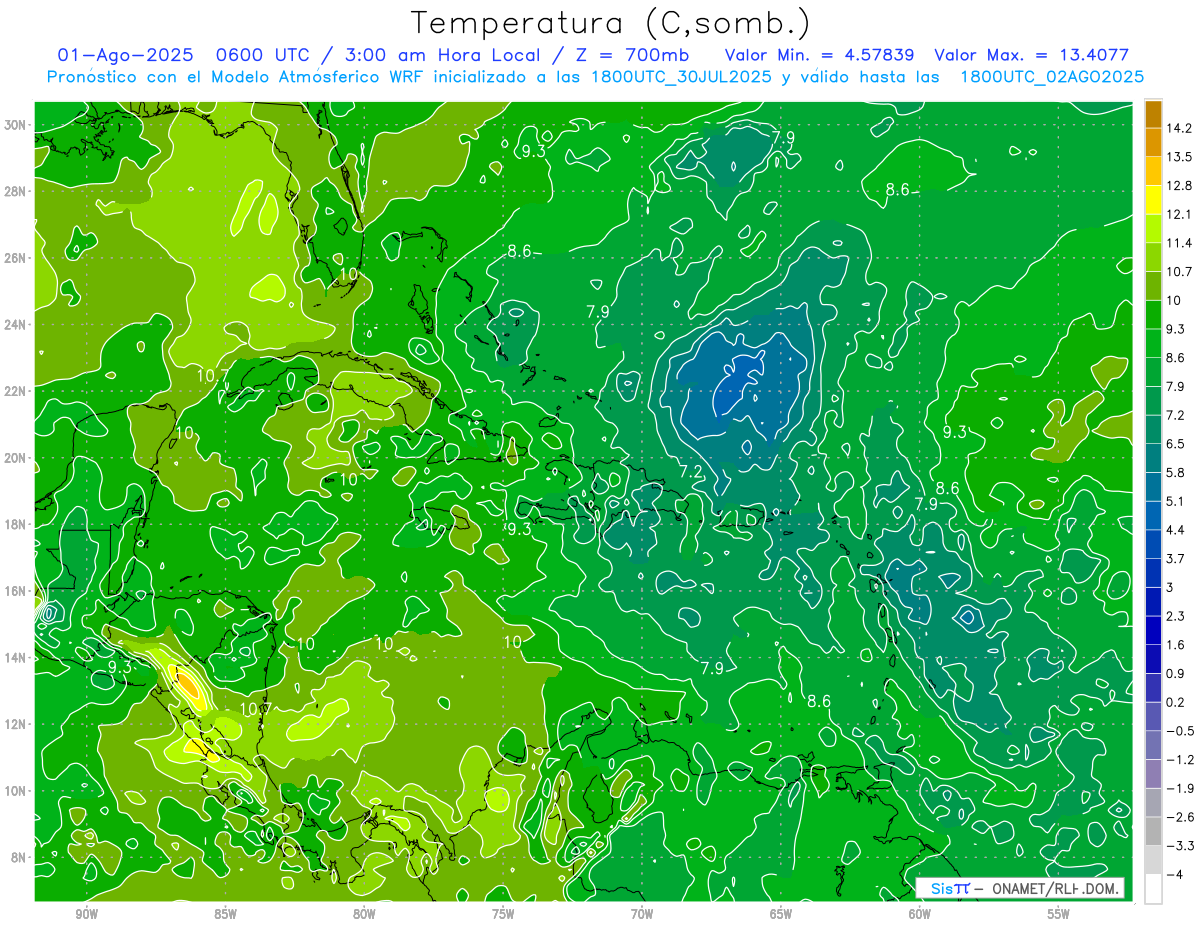Click the '16N' latitude axis label
This screenshot has height=927, width=1200.
(x=16, y=590)
